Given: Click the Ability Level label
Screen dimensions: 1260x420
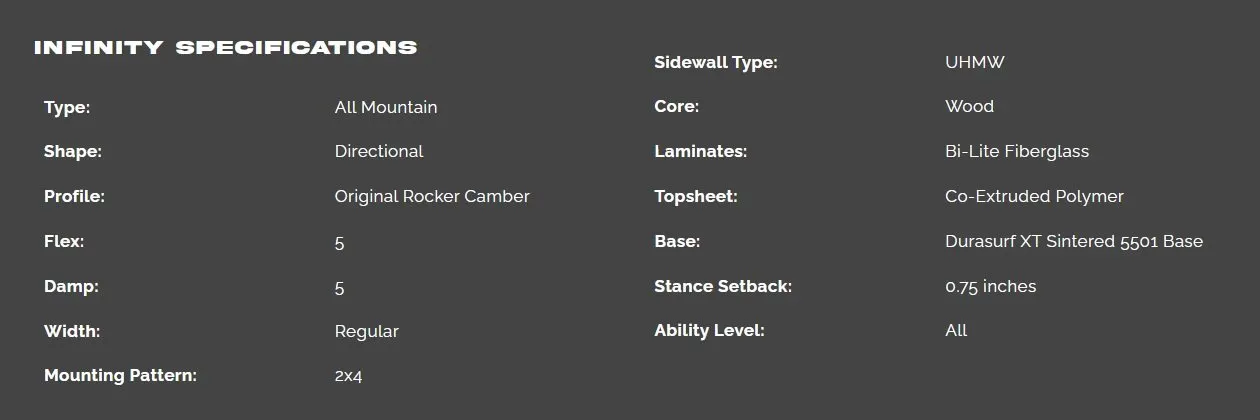Looking at the screenshot, I should click(709, 331).
